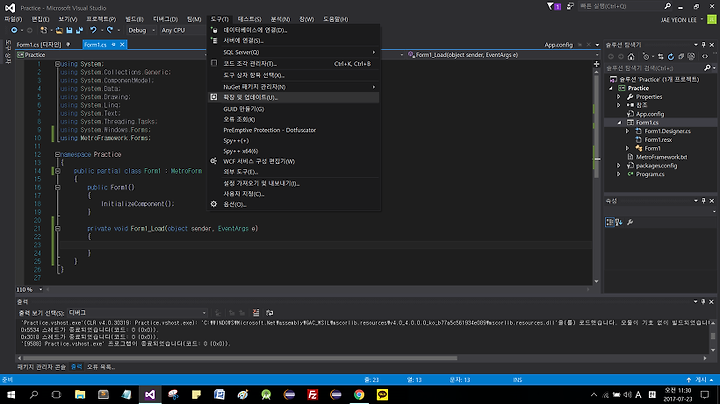Viewport: 720px width, 404px height.
Task: Click the Save file toolbar icon
Action: click(69, 30)
